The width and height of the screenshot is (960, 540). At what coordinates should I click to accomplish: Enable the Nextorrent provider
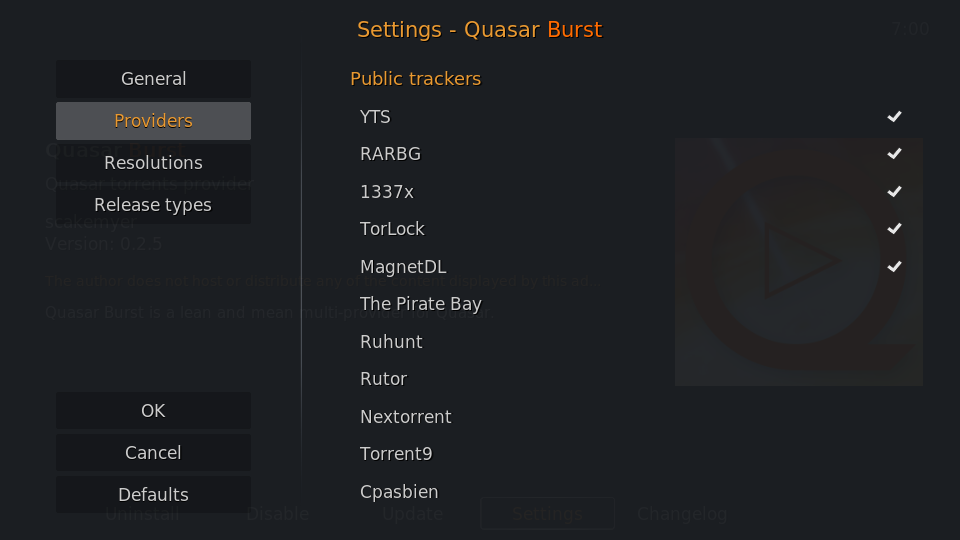pyautogui.click(x=631, y=417)
